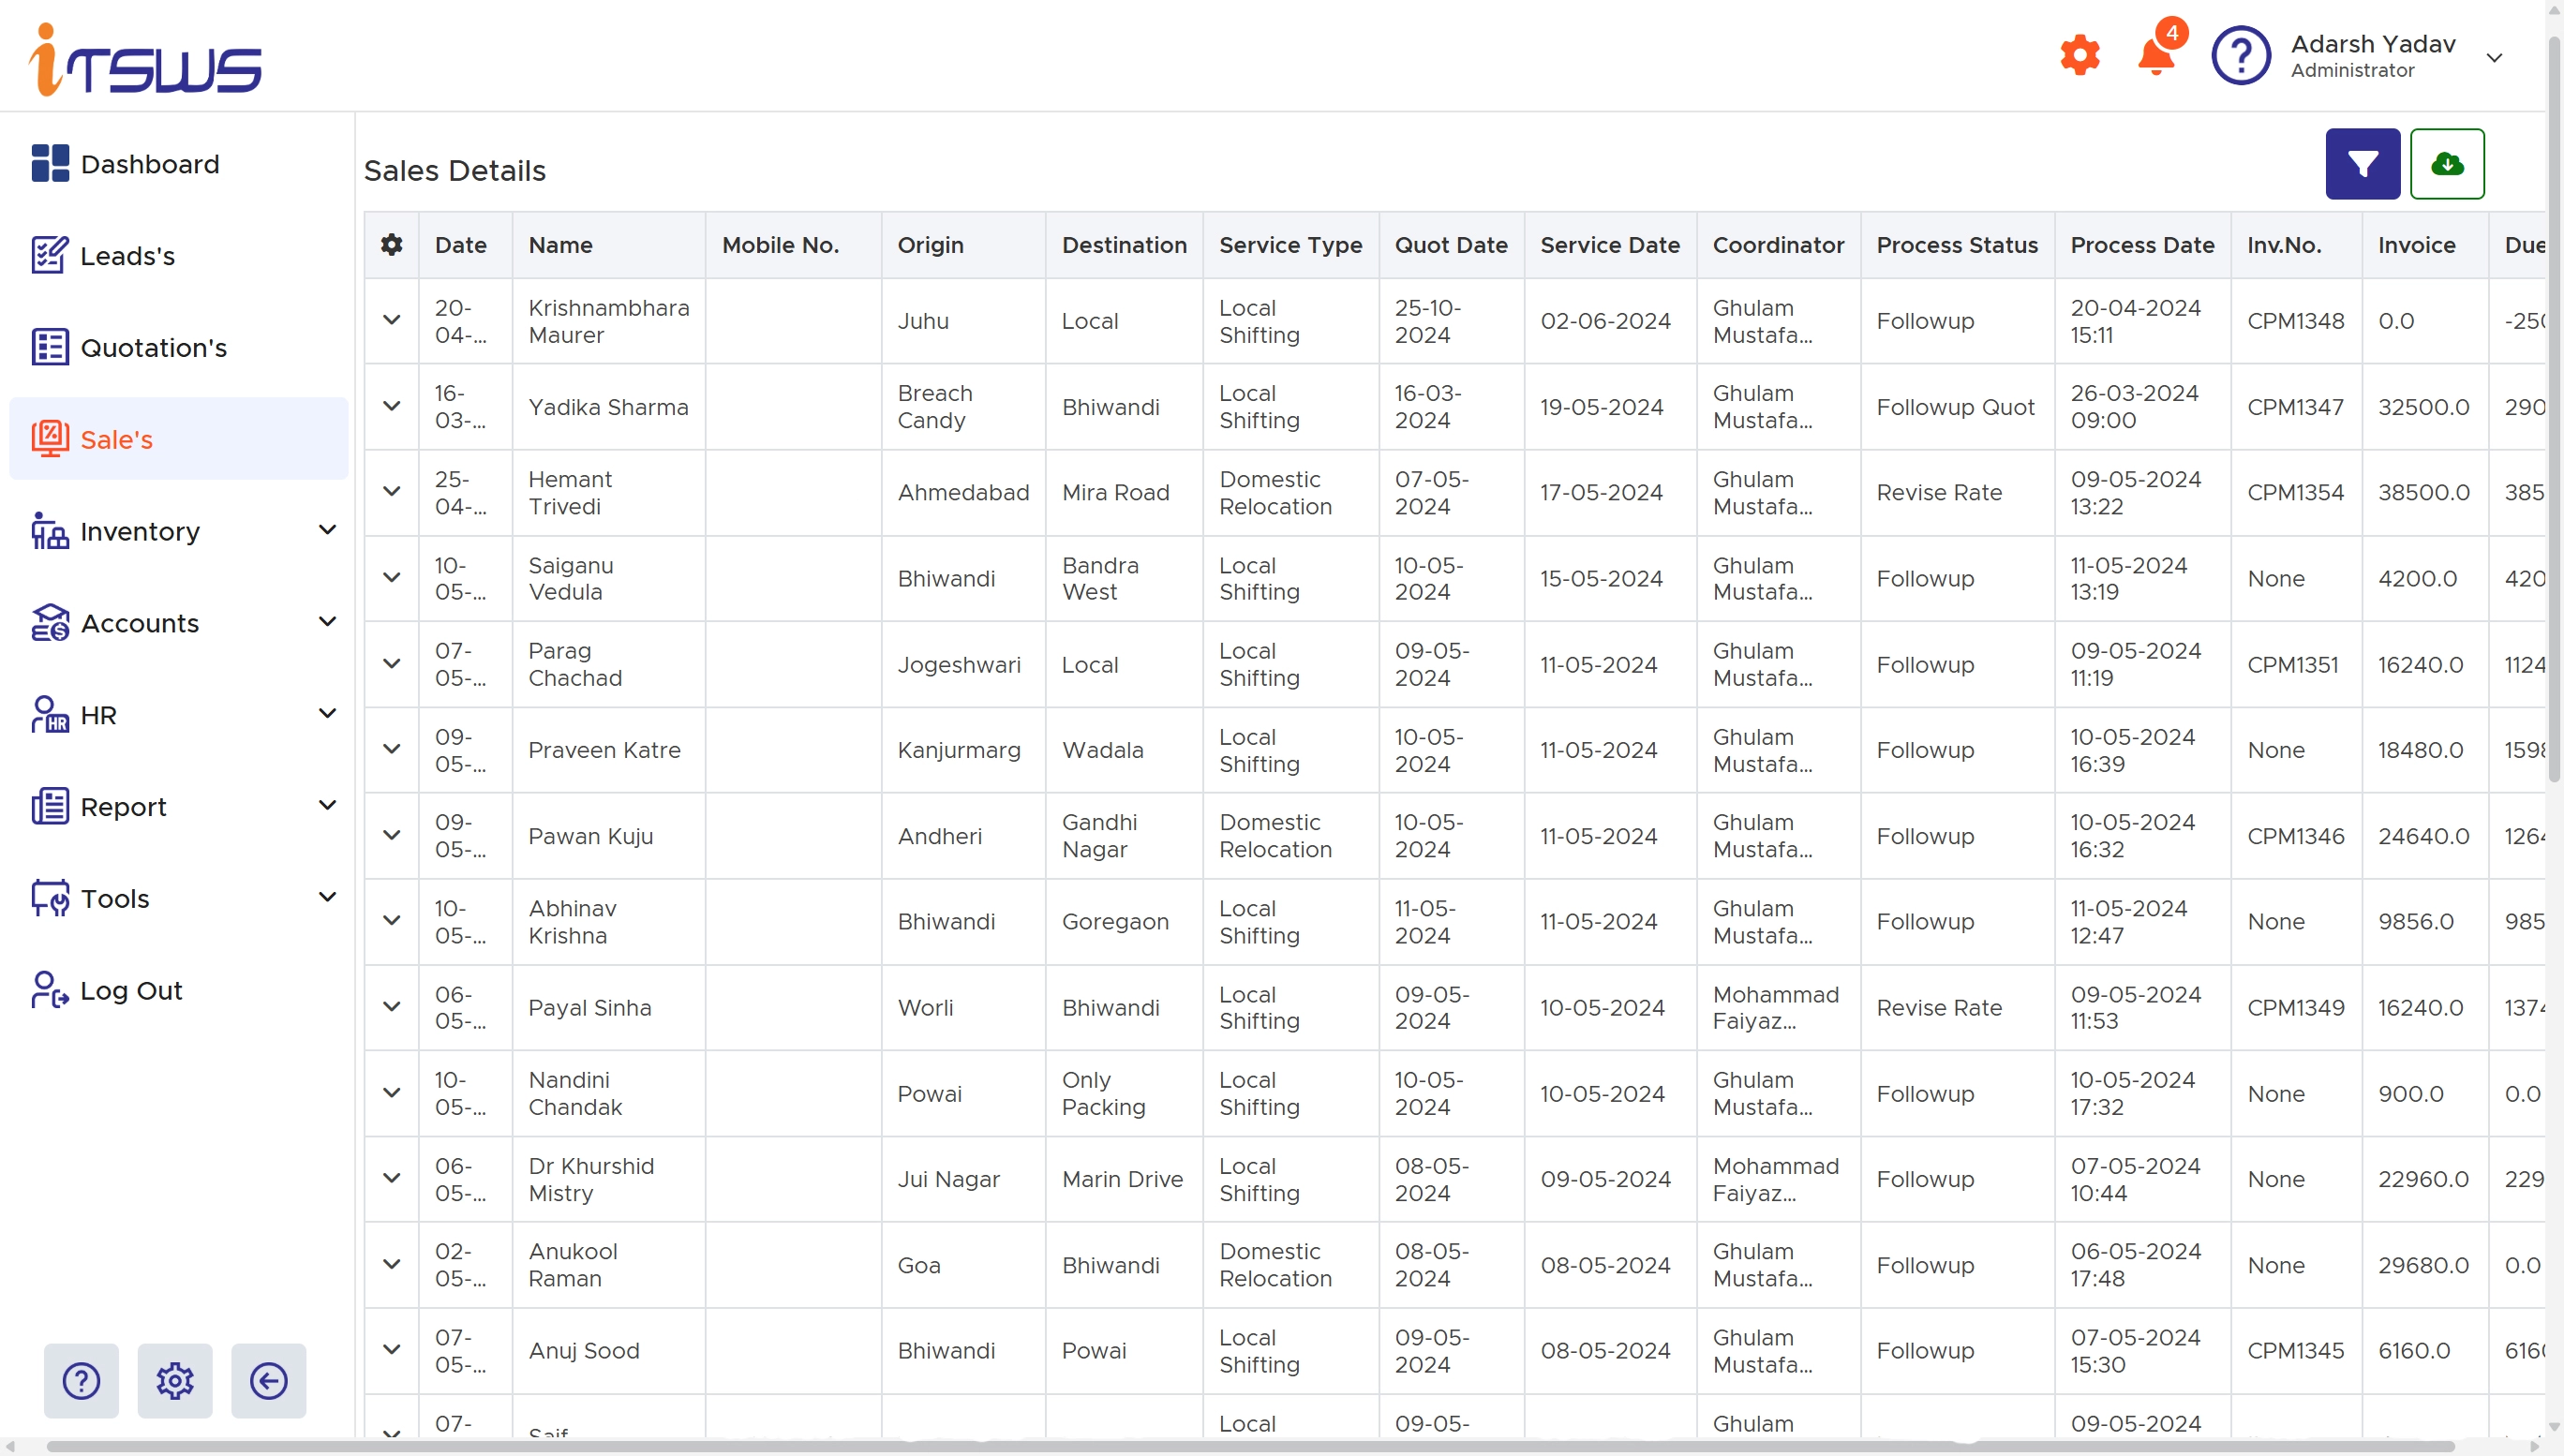2564x1456 pixels.
Task: Expand the Payal Sinha row
Action: coord(391,1007)
